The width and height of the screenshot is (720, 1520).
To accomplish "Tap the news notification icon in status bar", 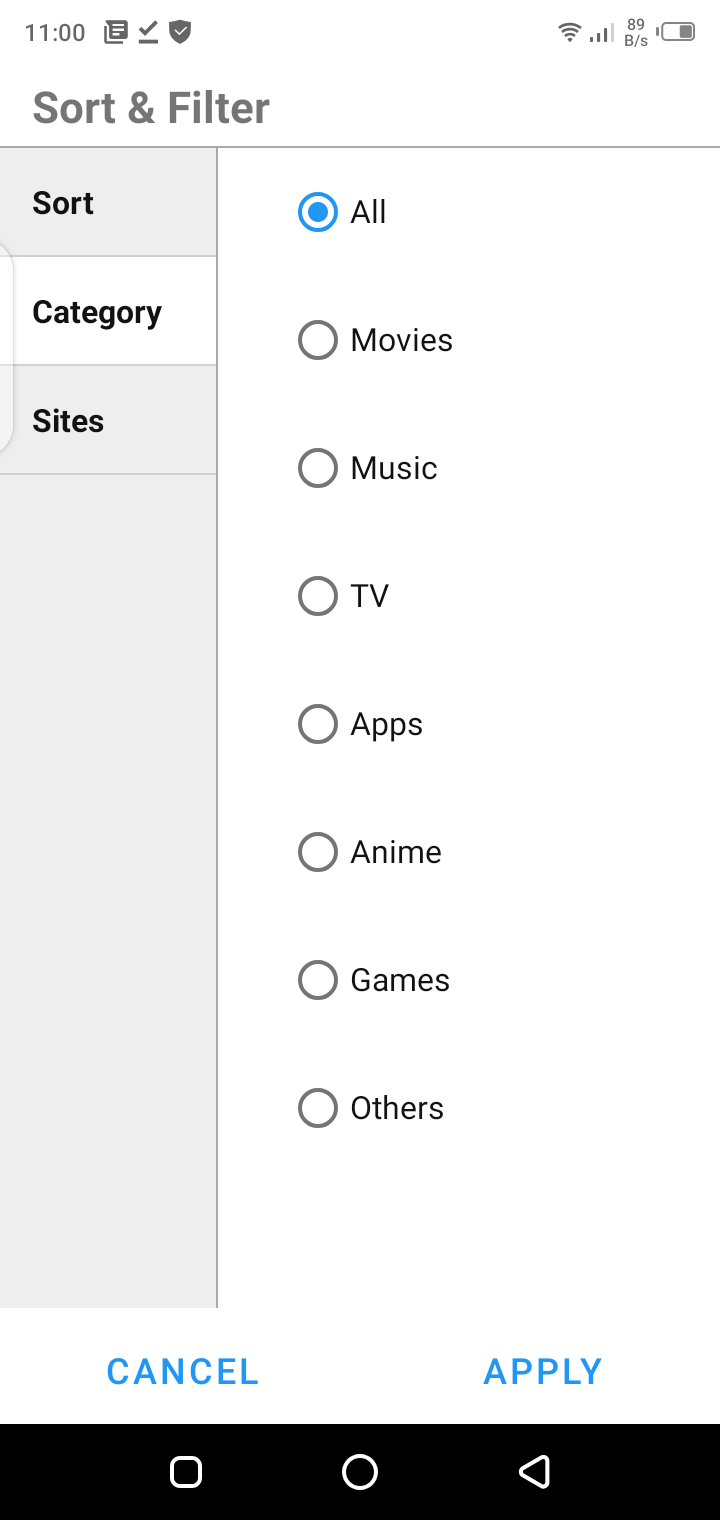I will click(x=116, y=32).
